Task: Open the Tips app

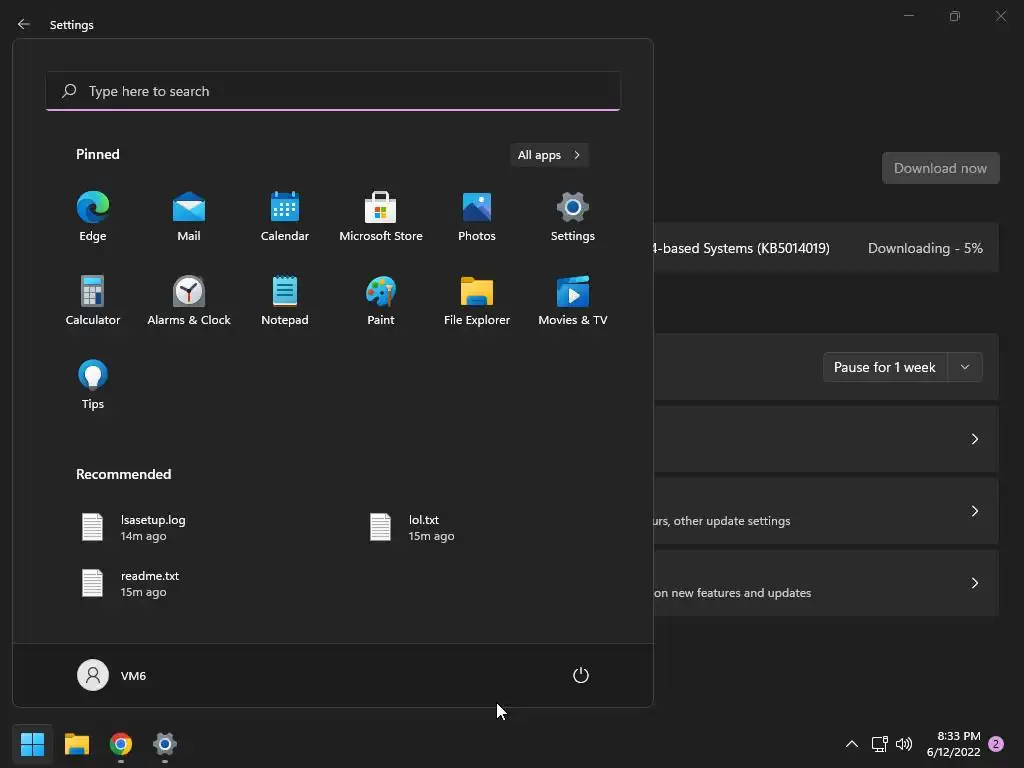Action: coord(93,385)
